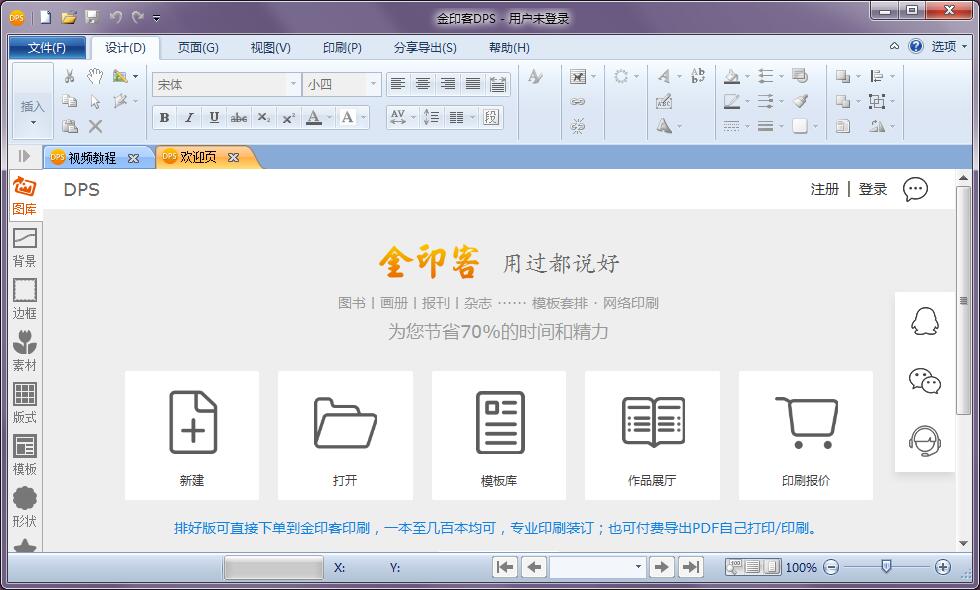Toggle italic text formatting
This screenshot has height=590, width=980.
189,118
